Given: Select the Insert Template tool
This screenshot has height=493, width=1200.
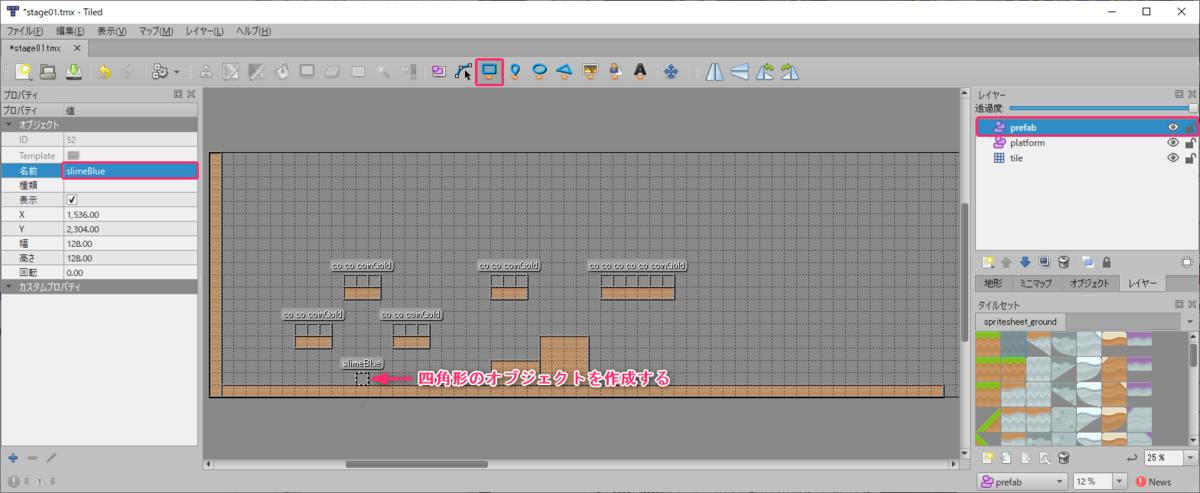Looking at the screenshot, I should 615,72.
